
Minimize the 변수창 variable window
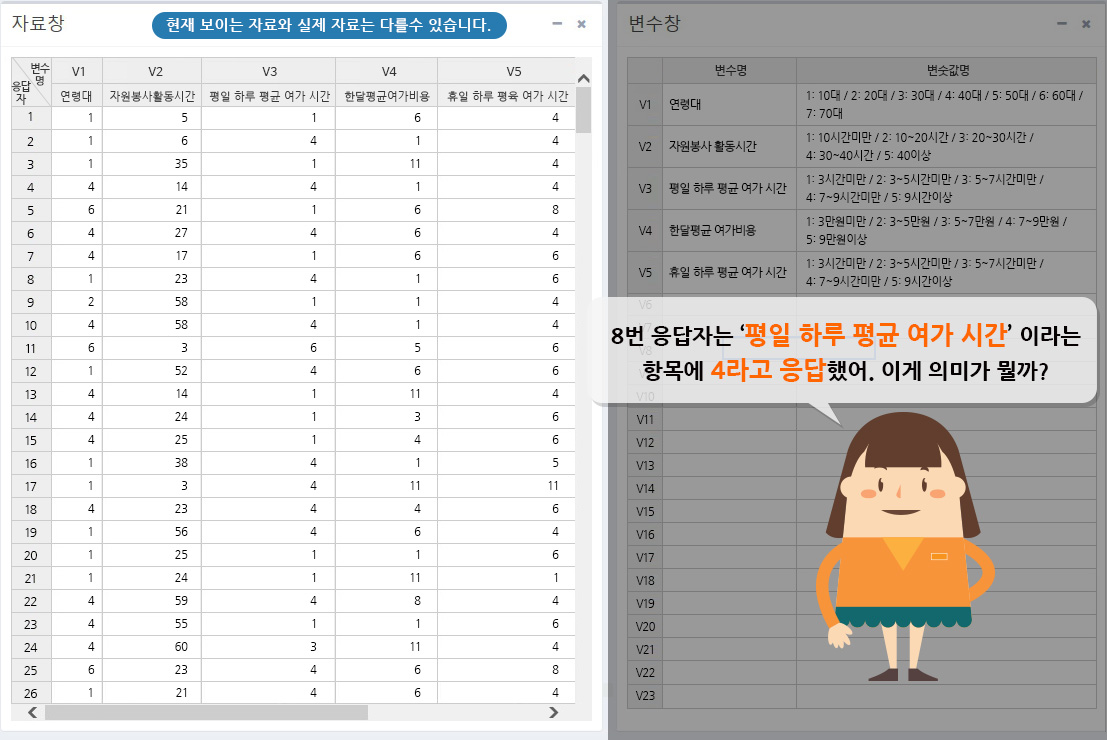coord(1062,24)
